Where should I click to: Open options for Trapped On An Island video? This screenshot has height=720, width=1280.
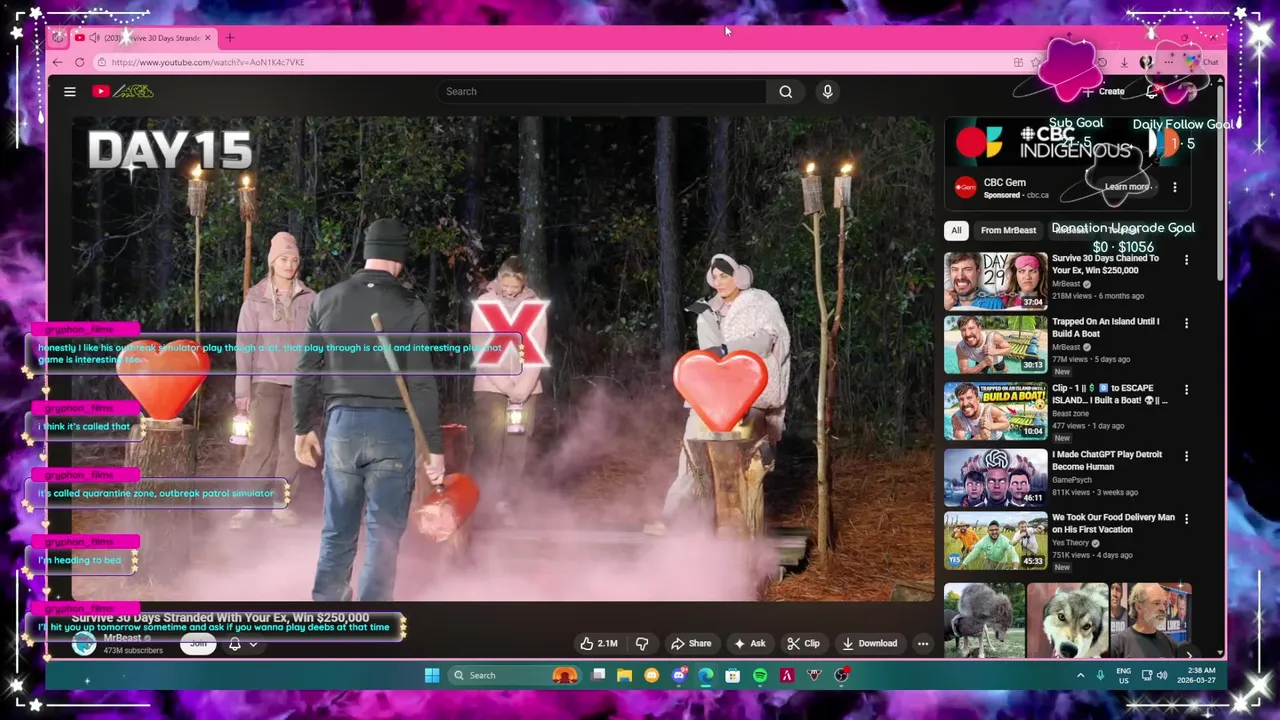tap(1187, 324)
